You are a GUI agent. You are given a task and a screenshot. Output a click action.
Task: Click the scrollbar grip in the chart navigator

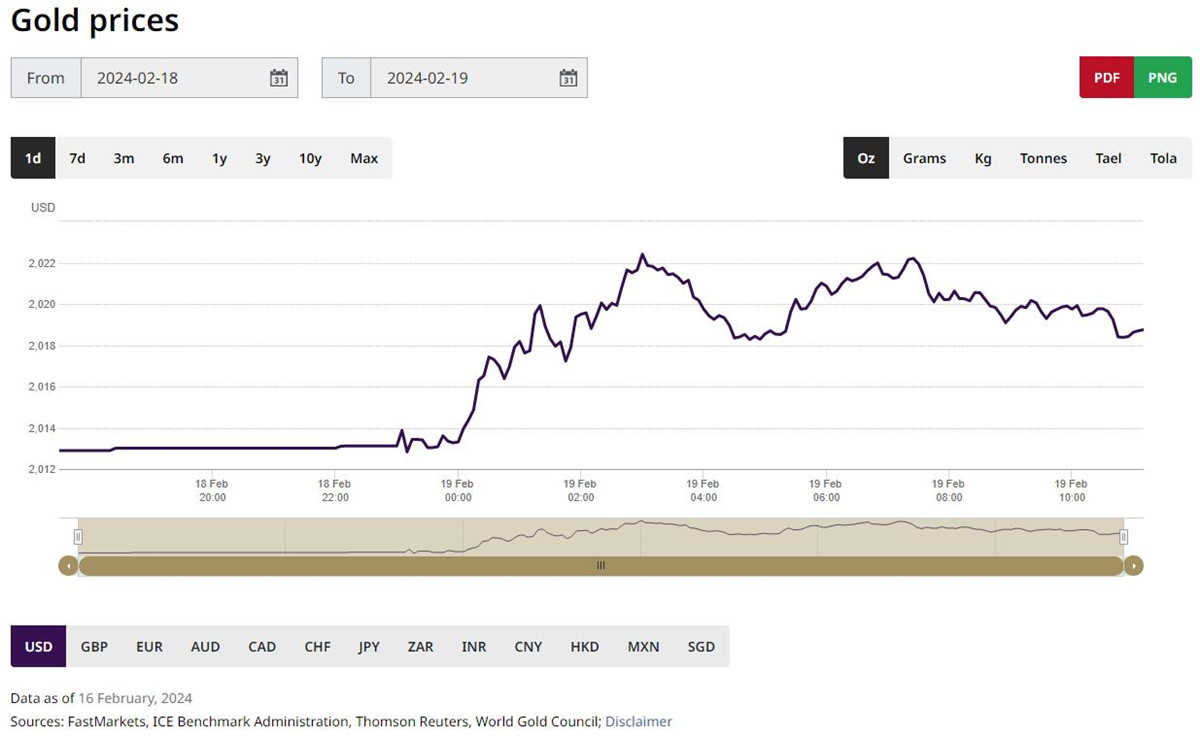coord(601,566)
